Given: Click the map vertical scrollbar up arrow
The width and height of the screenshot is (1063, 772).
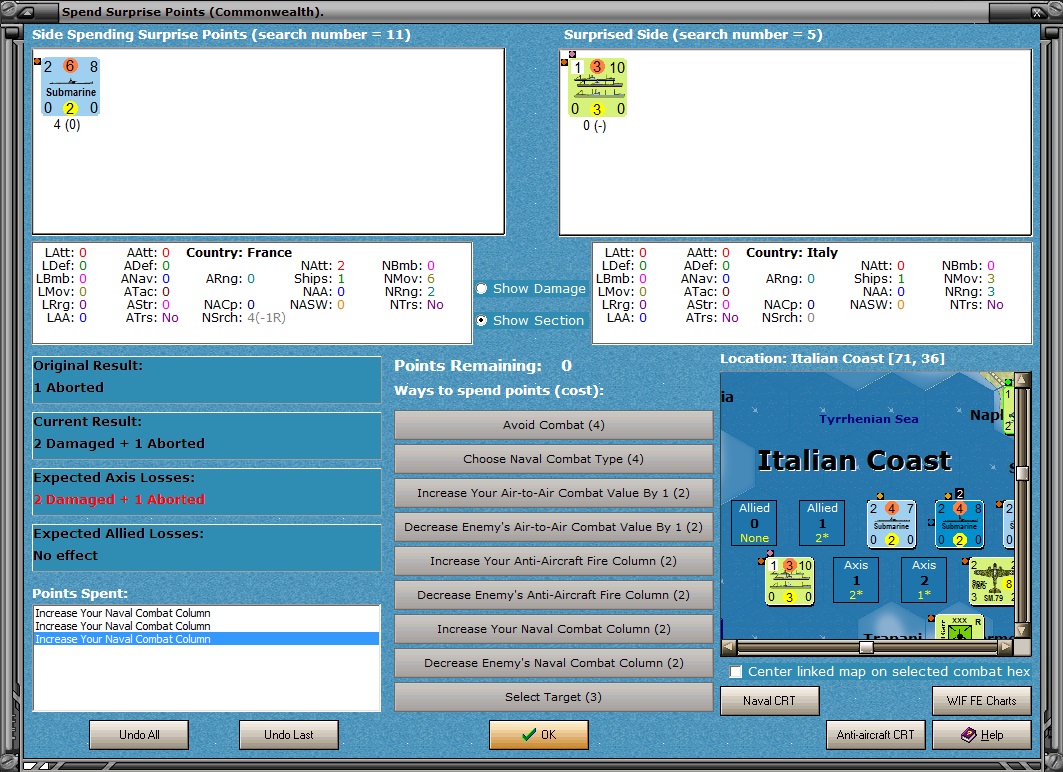Looking at the screenshot, I should (1022, 380).
